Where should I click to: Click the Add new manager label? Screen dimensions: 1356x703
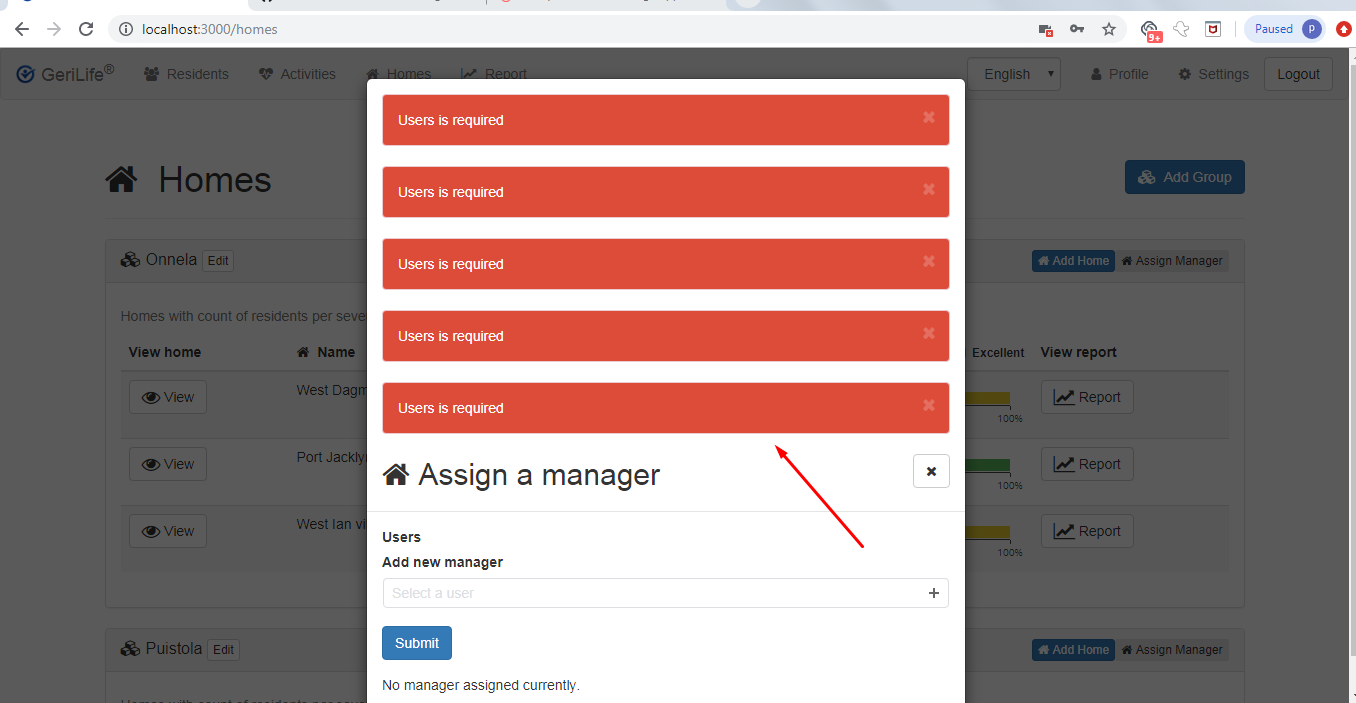pos(442,562)
